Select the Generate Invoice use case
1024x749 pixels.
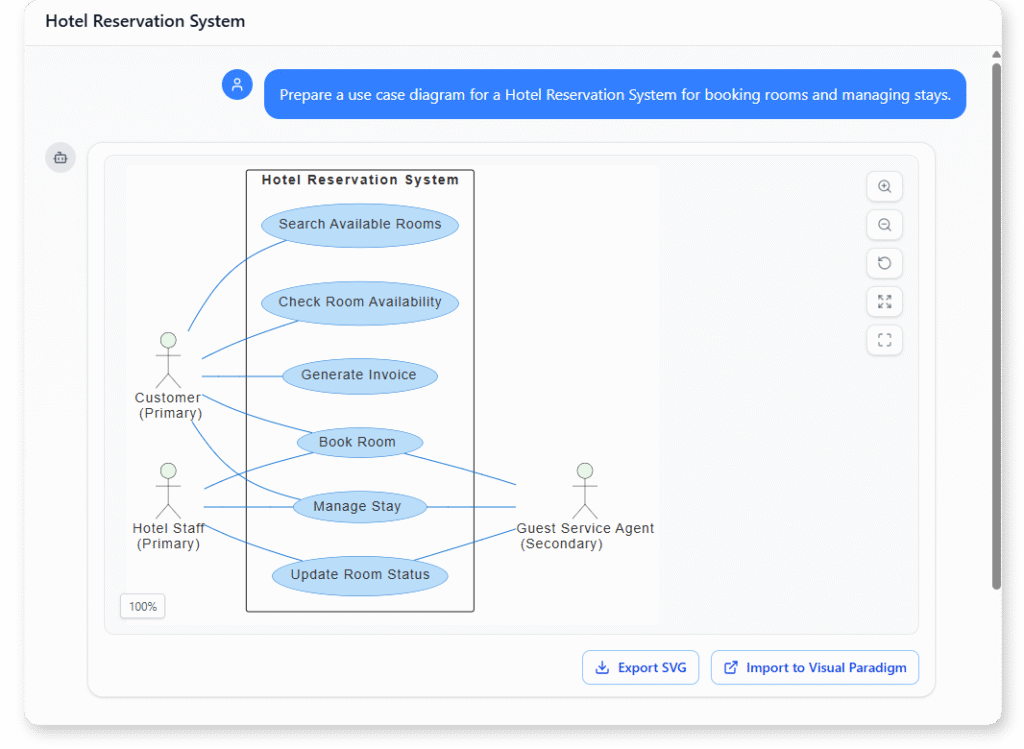360,376
